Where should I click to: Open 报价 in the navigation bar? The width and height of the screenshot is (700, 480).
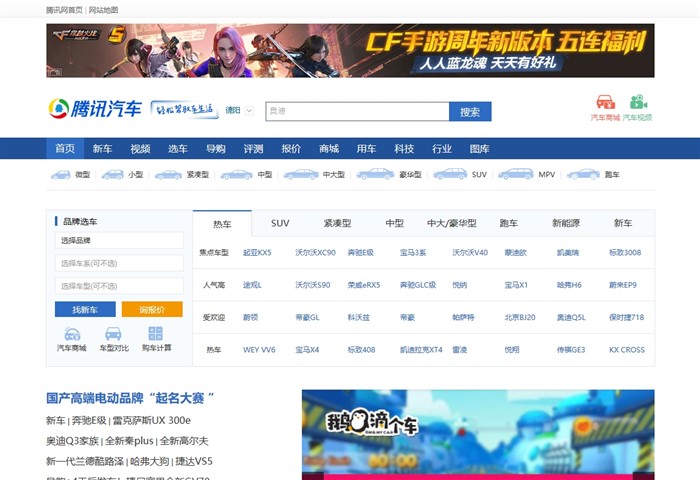click(291, 149)
